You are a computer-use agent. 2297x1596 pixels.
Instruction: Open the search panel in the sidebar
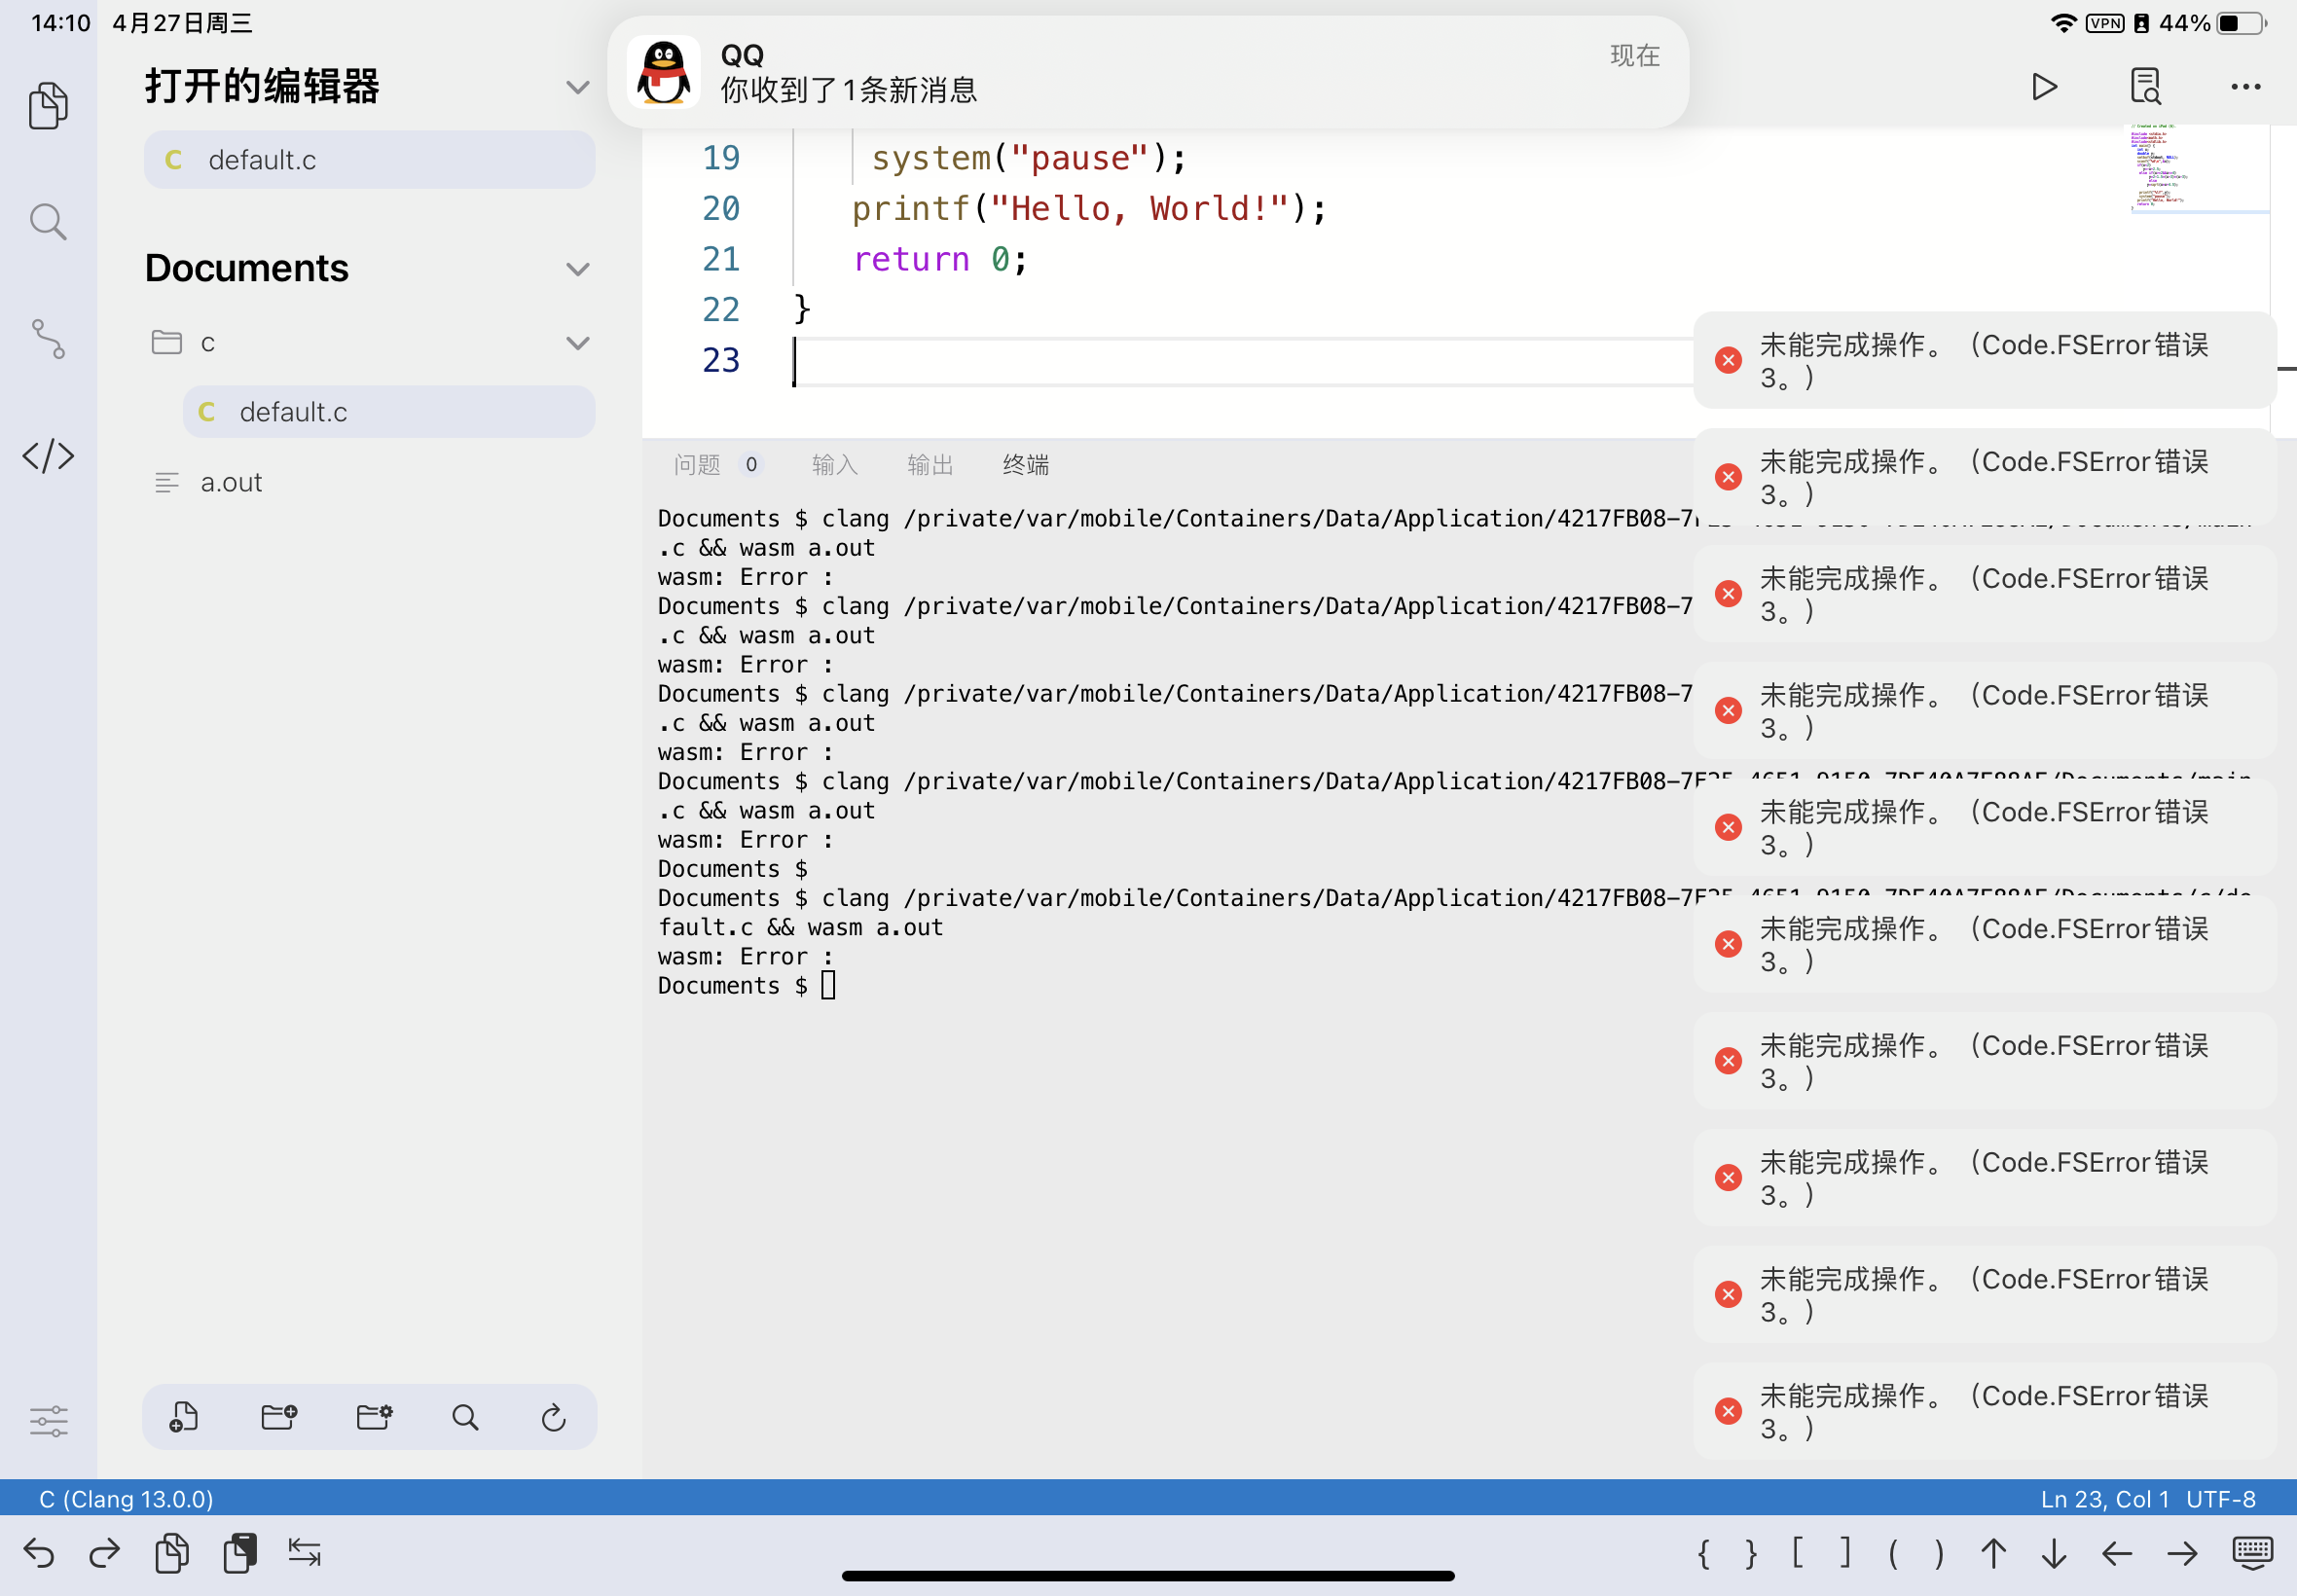point(47,221)
